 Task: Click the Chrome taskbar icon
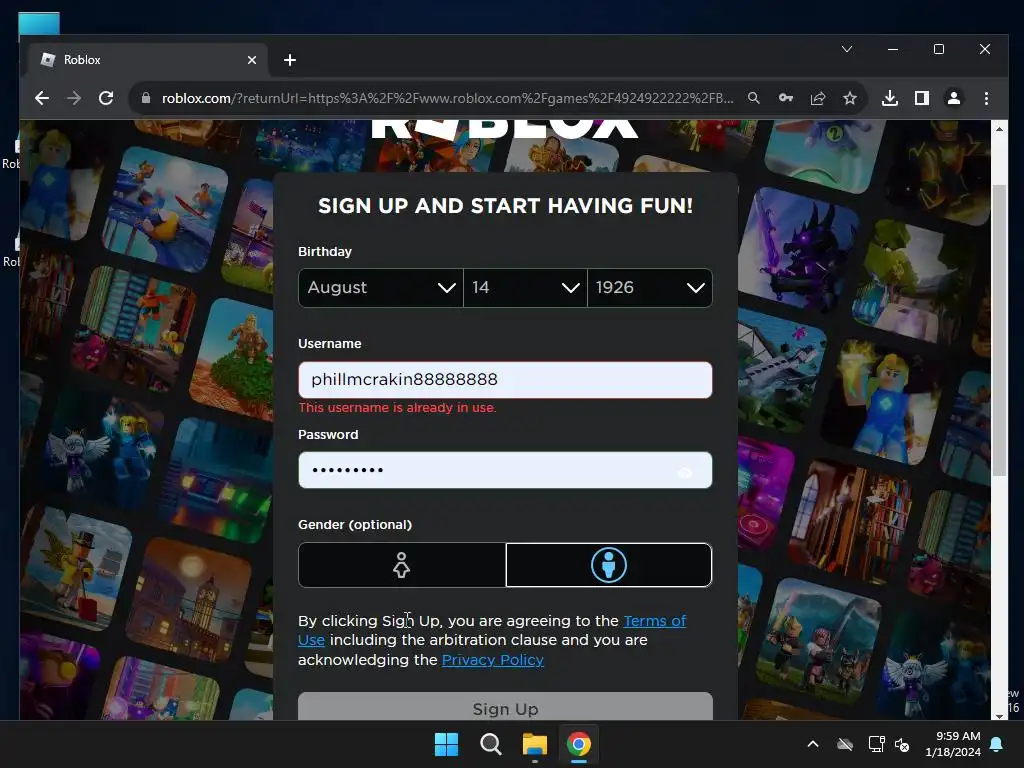579,744
